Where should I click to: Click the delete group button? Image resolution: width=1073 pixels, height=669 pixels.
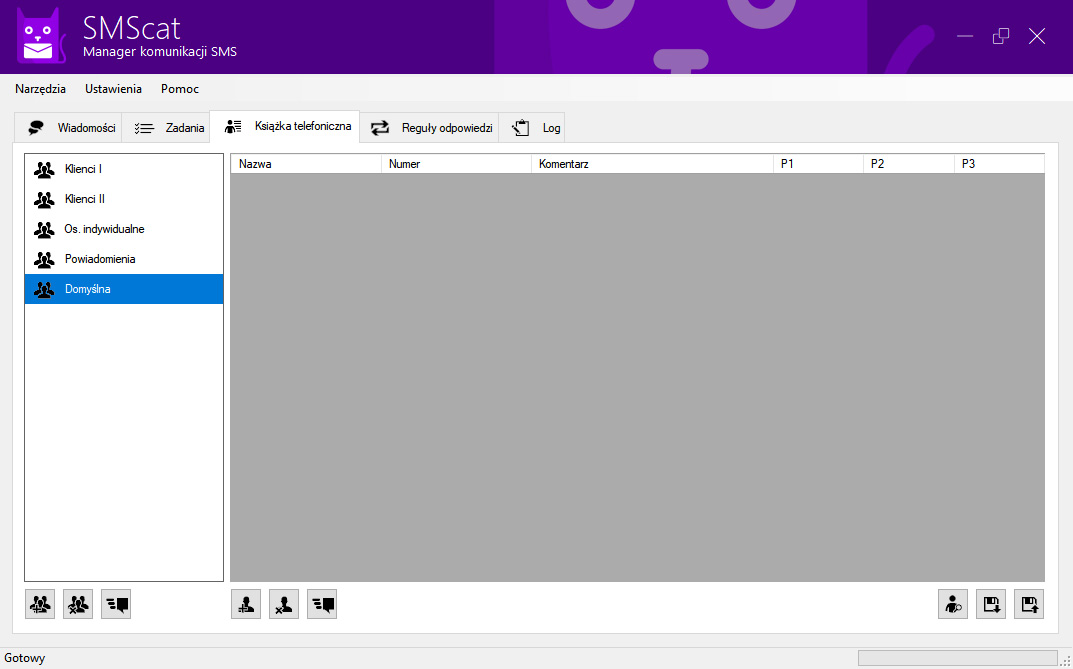point(78,604)
